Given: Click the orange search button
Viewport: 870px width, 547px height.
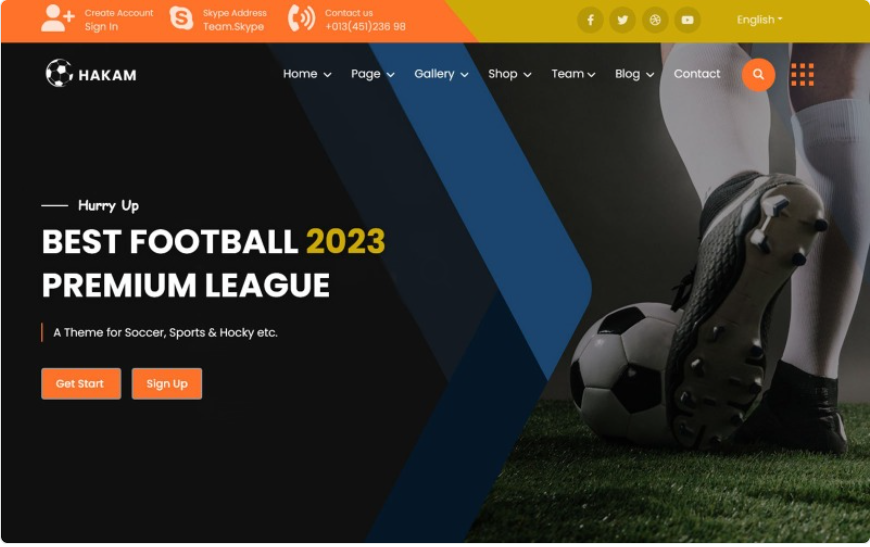Looking at the screenshot, I should [x=758, y=74].
